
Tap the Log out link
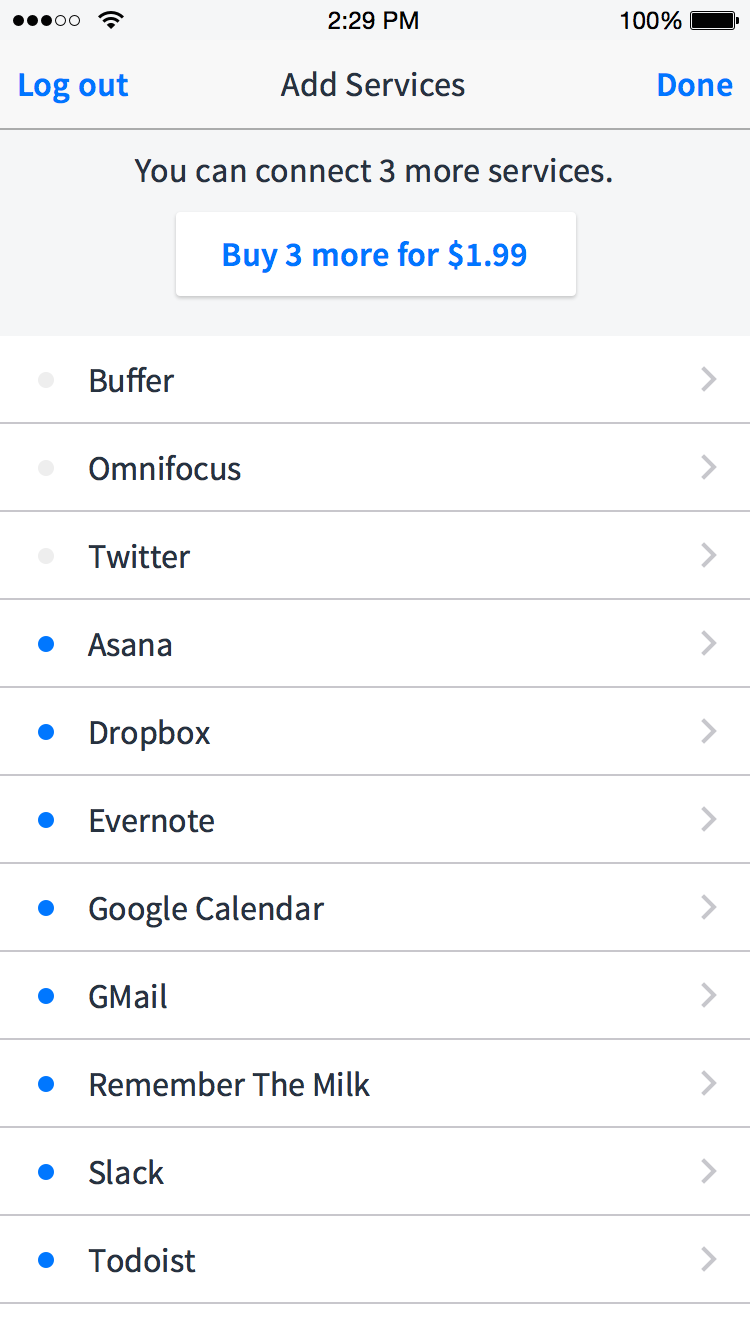pyautogui.click(x=72, y=85)
